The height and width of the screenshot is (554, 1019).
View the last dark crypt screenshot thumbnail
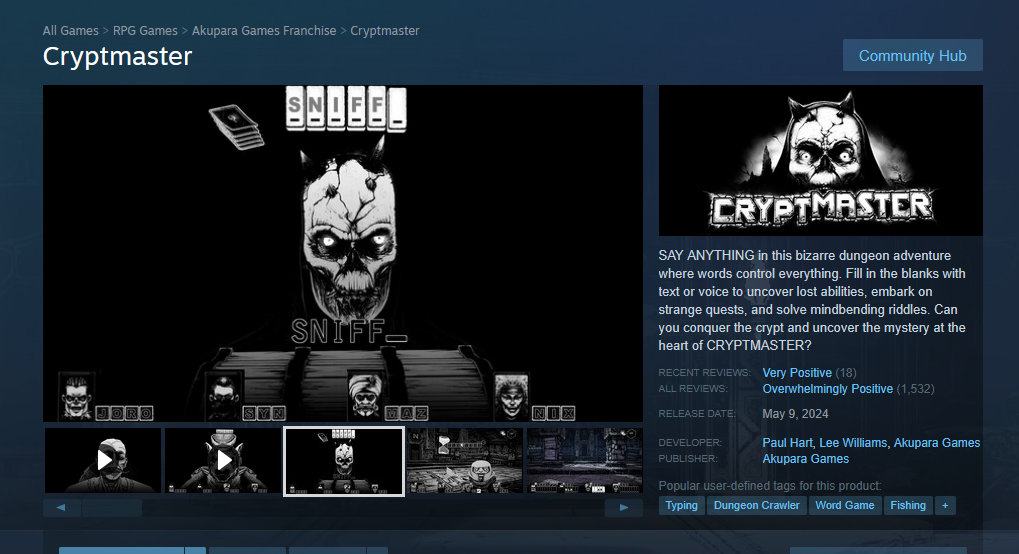pyautogui.click(x=584, y=460)
